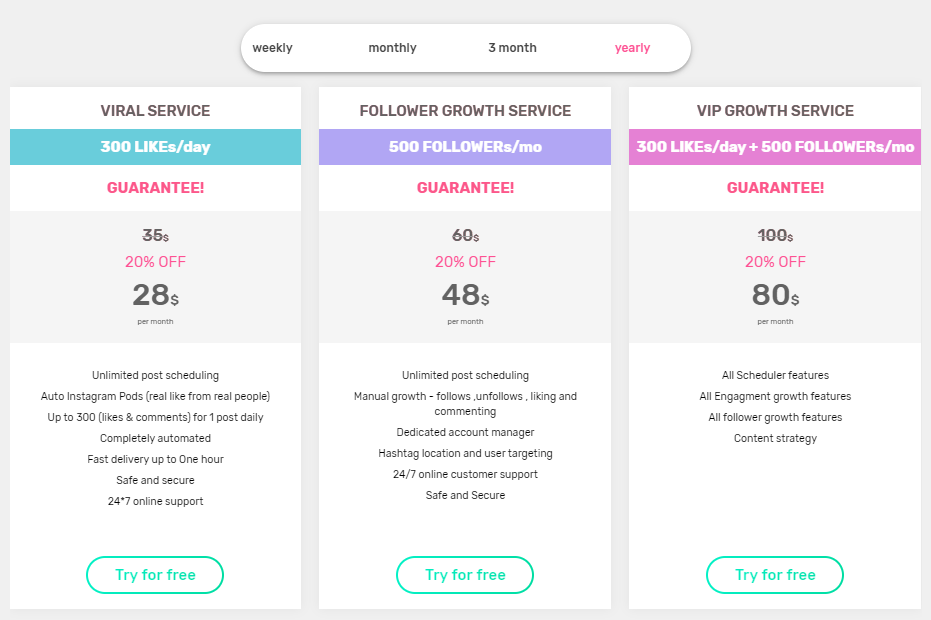Click the 80$ per month price
This screenshot has width=931, height=620.
pyautogui.click(x=775, y=295)
